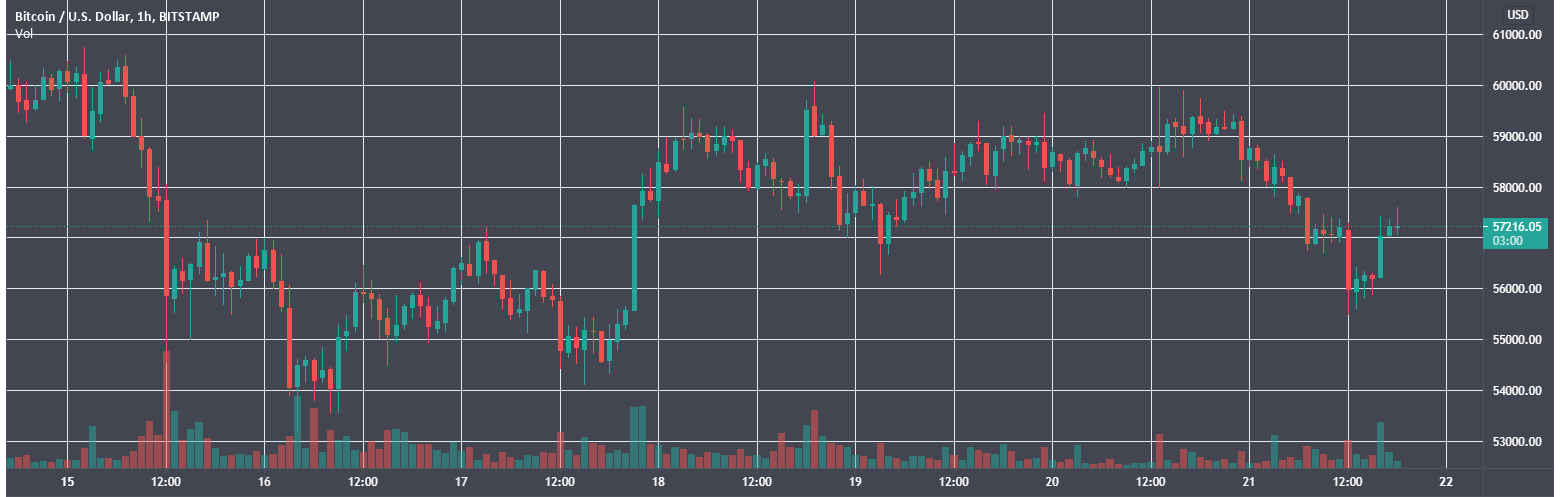Click the 58000.00 price axis label
Image resolution: width=1560 pixels, height=497 pixels.
(x=1515, y=188)
